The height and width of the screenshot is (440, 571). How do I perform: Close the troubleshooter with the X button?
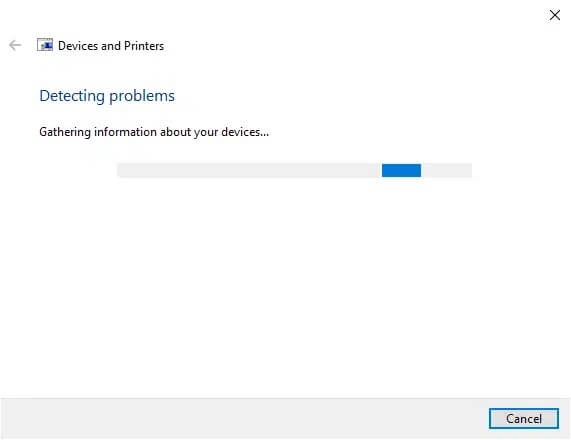click(555, 15)
